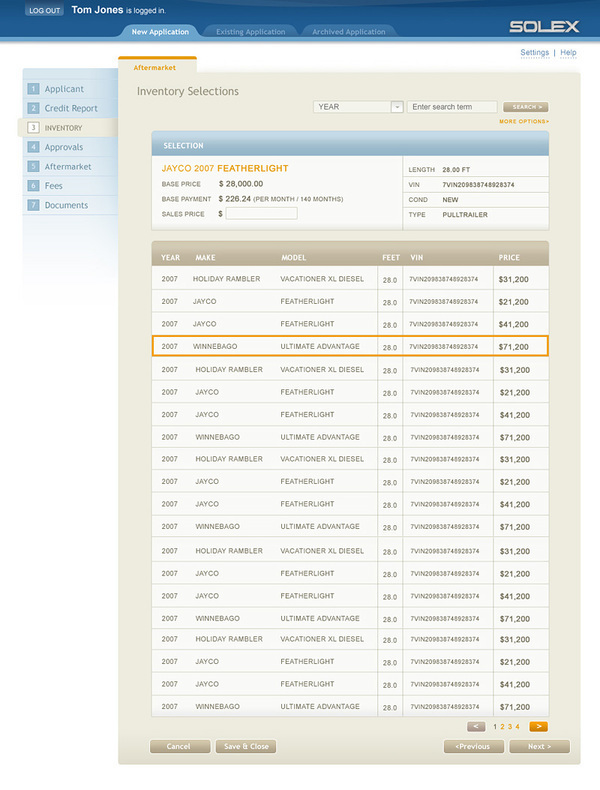This screenshot has height=790, width=600.
Task: Open the Credit Report step in the sidebar
Action: pos(71,108)
